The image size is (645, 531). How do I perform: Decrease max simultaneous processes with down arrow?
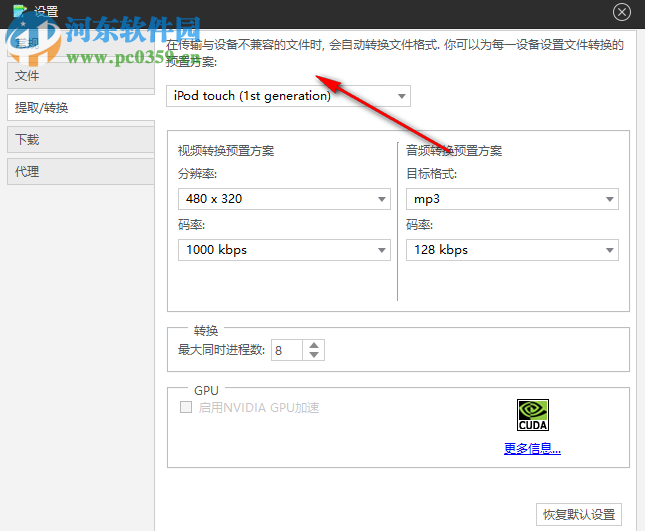coord(314,355)
